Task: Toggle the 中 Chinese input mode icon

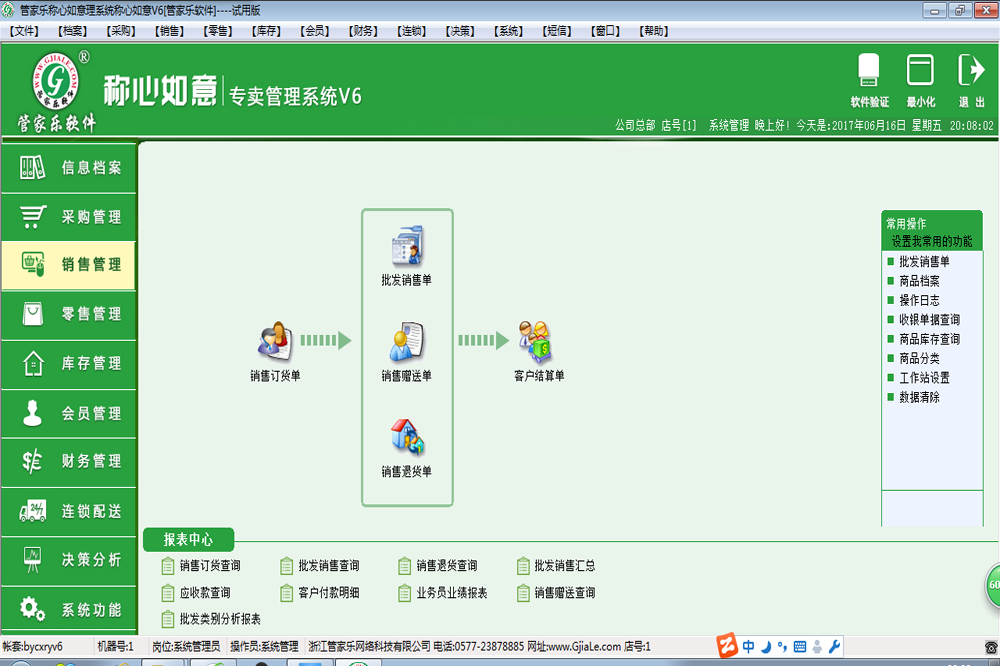Action: point(748,646)
